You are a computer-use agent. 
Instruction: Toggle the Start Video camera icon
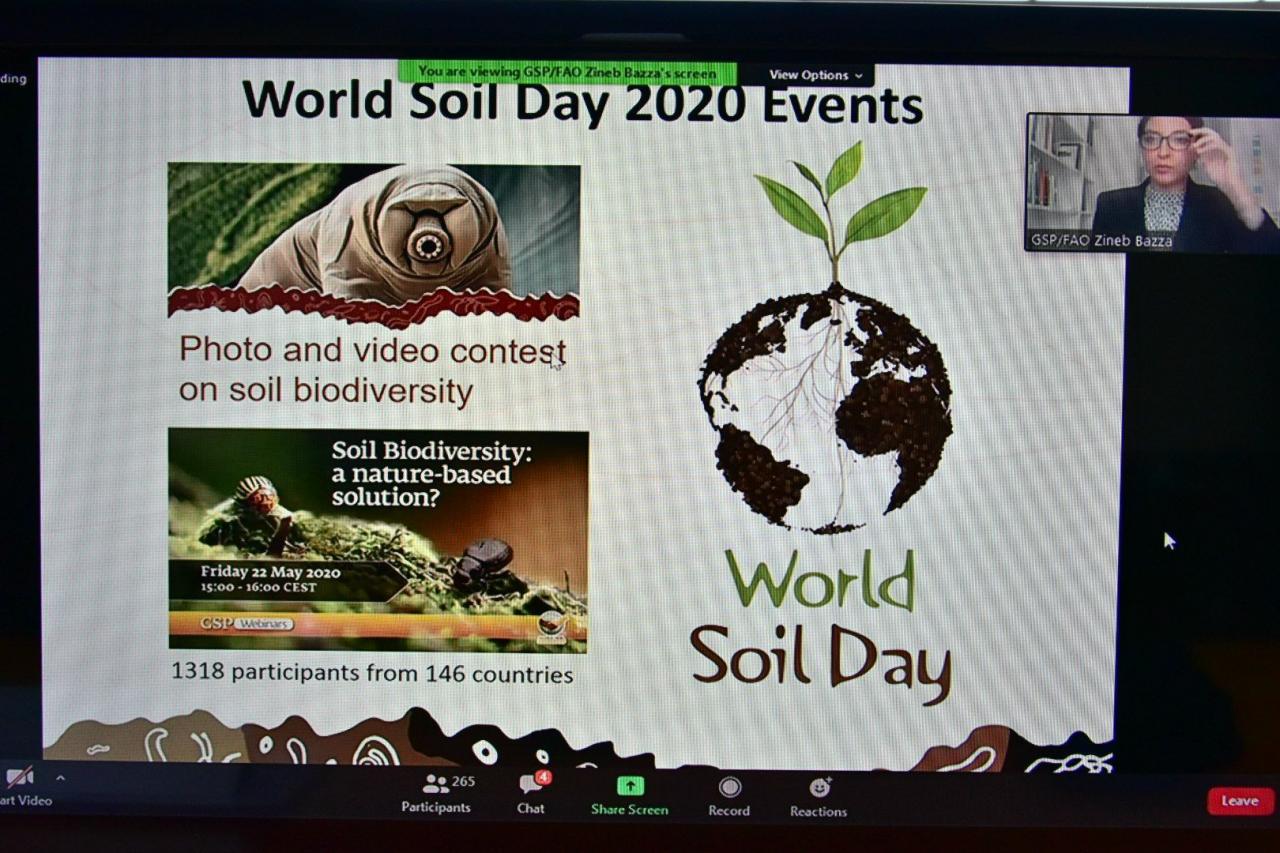(19, 777)
